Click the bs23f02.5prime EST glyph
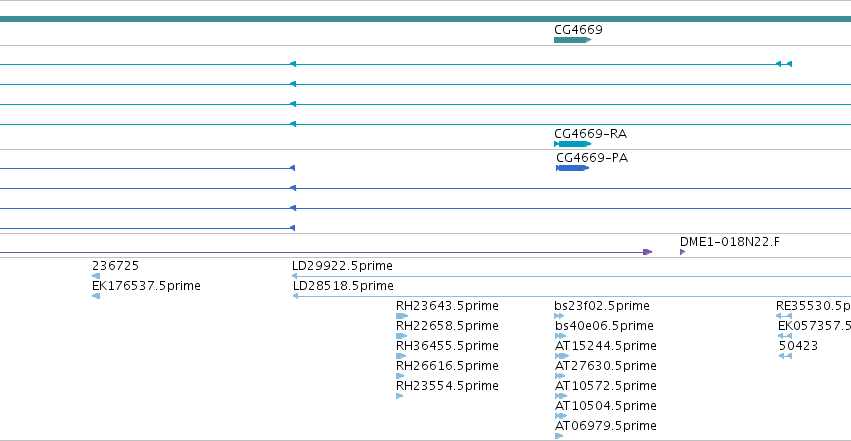 tap(559, 316)
